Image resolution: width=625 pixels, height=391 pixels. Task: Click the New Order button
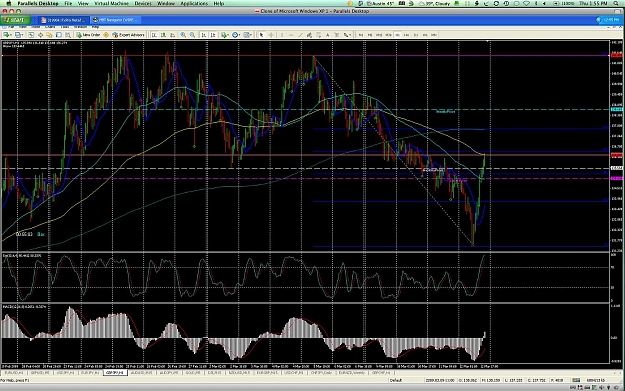88,35
